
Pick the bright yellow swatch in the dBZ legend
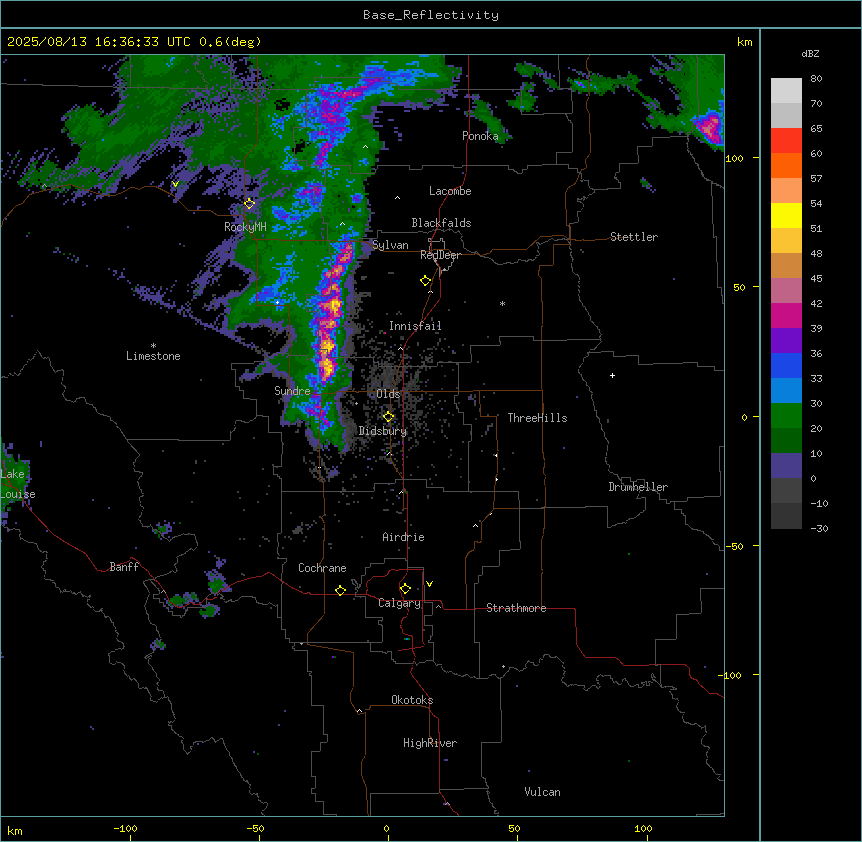(x=786, y=215)
